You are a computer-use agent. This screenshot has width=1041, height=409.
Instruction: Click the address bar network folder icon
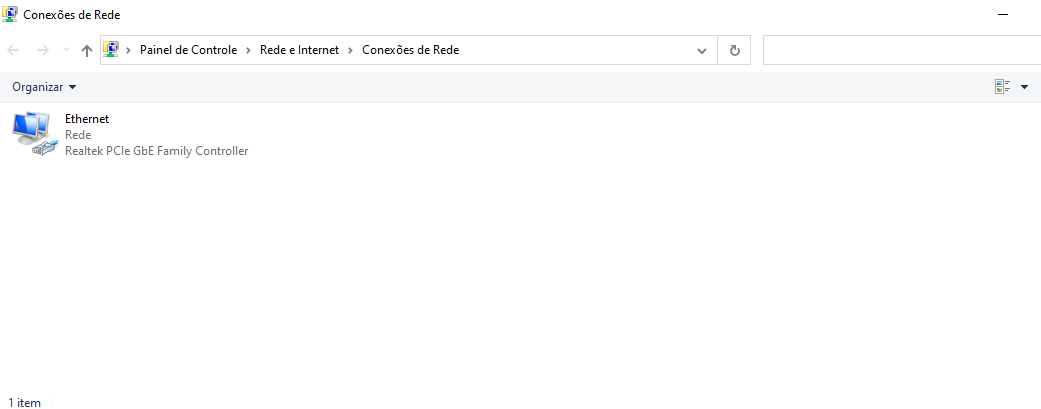point(111,49)
